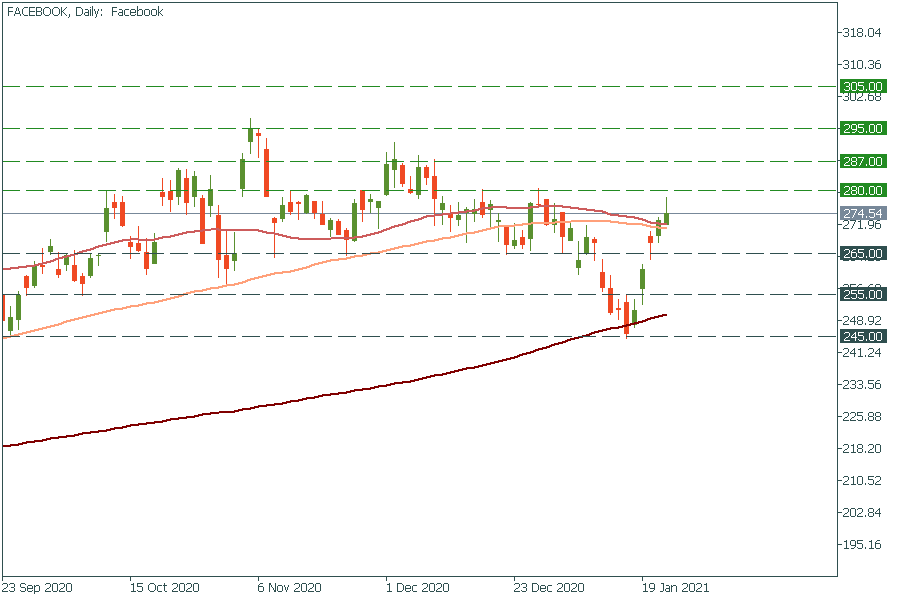Click the 6 Nov 2020 date label

290,588
